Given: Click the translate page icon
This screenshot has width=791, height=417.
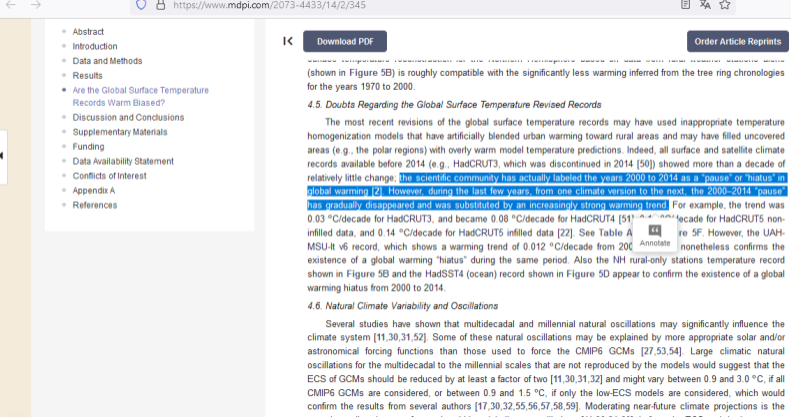Looking at the screenshot, I should tap(705, 5).
